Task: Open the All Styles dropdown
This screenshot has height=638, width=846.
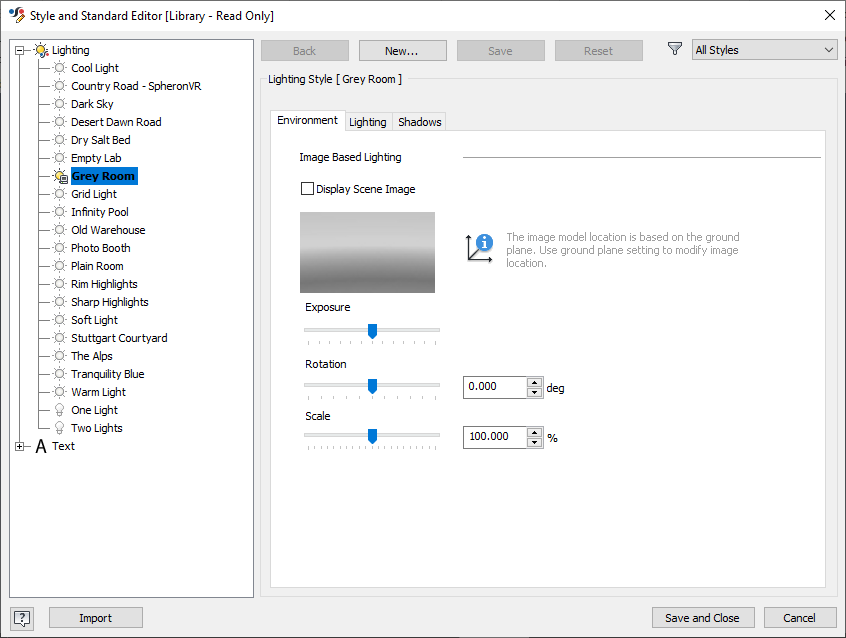Action: point(764,48)
